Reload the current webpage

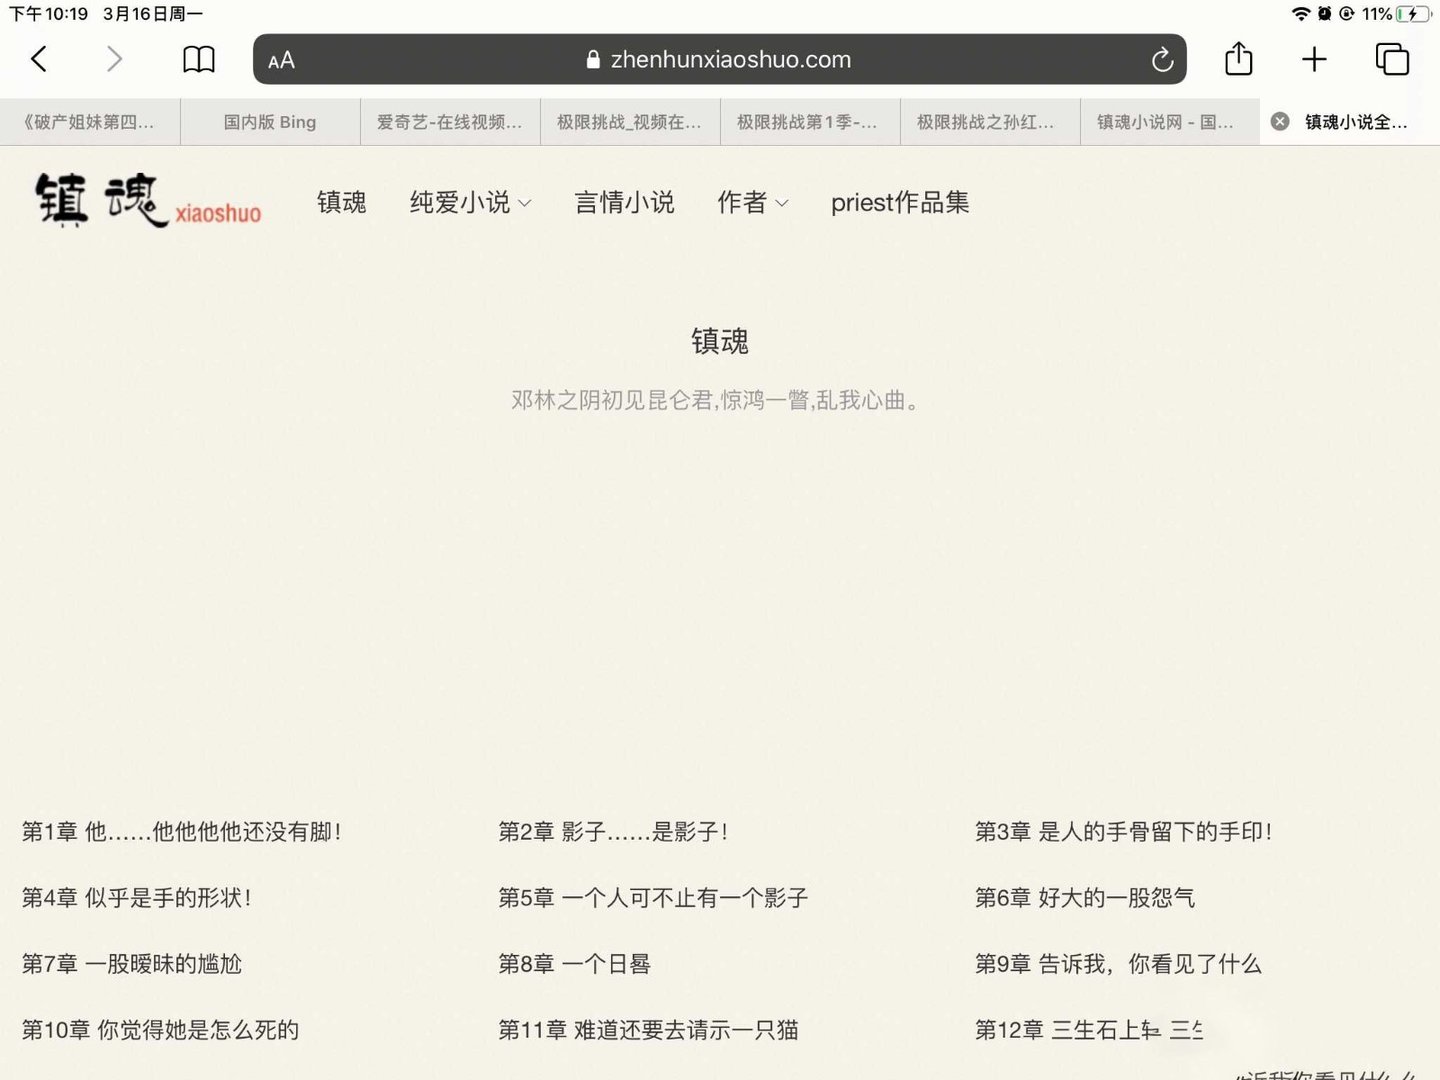pyautogui.click(x=1162, y=59)
